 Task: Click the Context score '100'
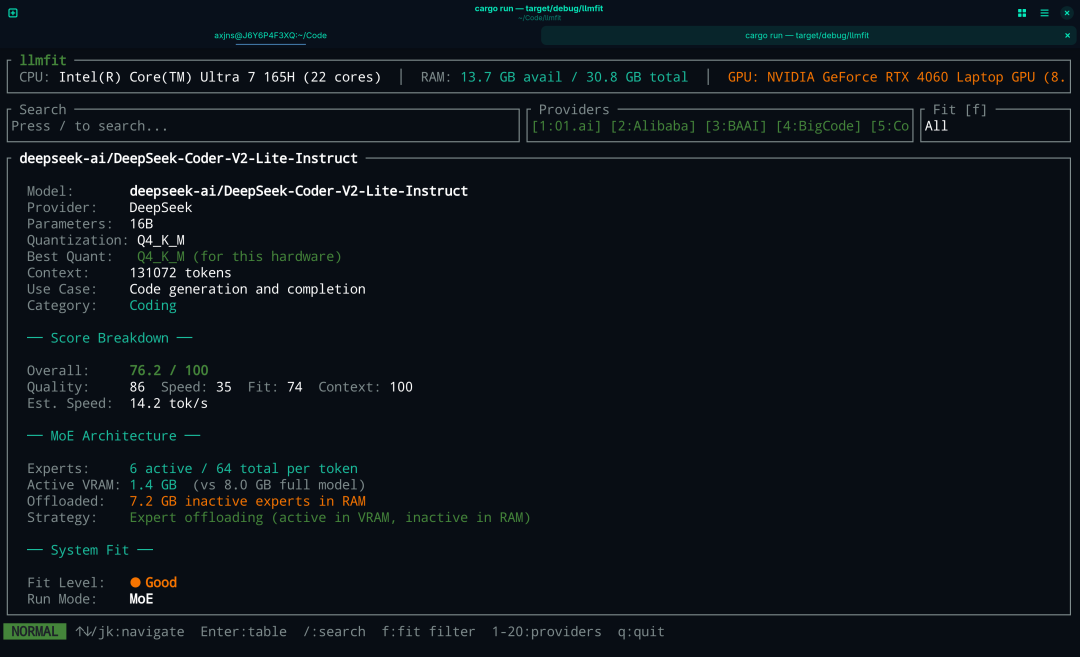click(401, 387)
